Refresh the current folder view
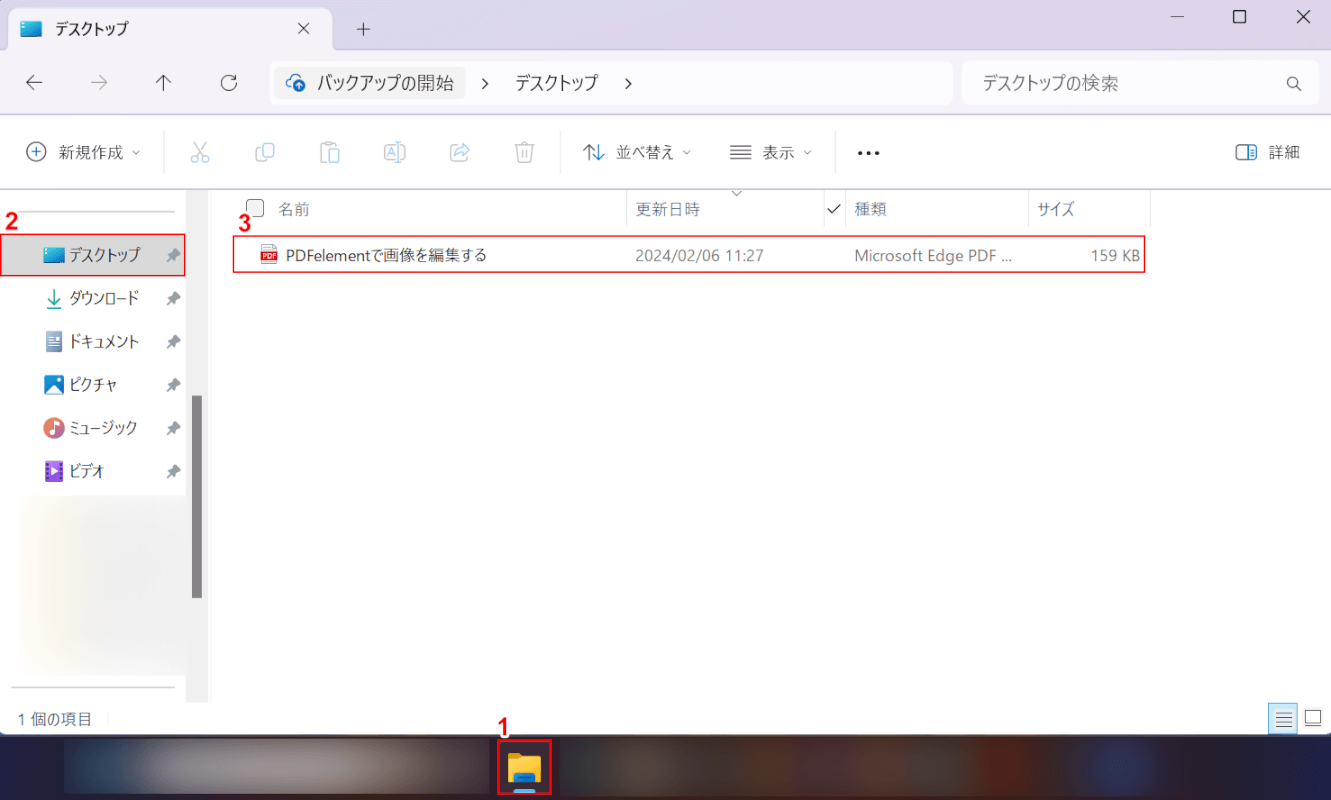Screen dimensions: 1331x800 229,83
